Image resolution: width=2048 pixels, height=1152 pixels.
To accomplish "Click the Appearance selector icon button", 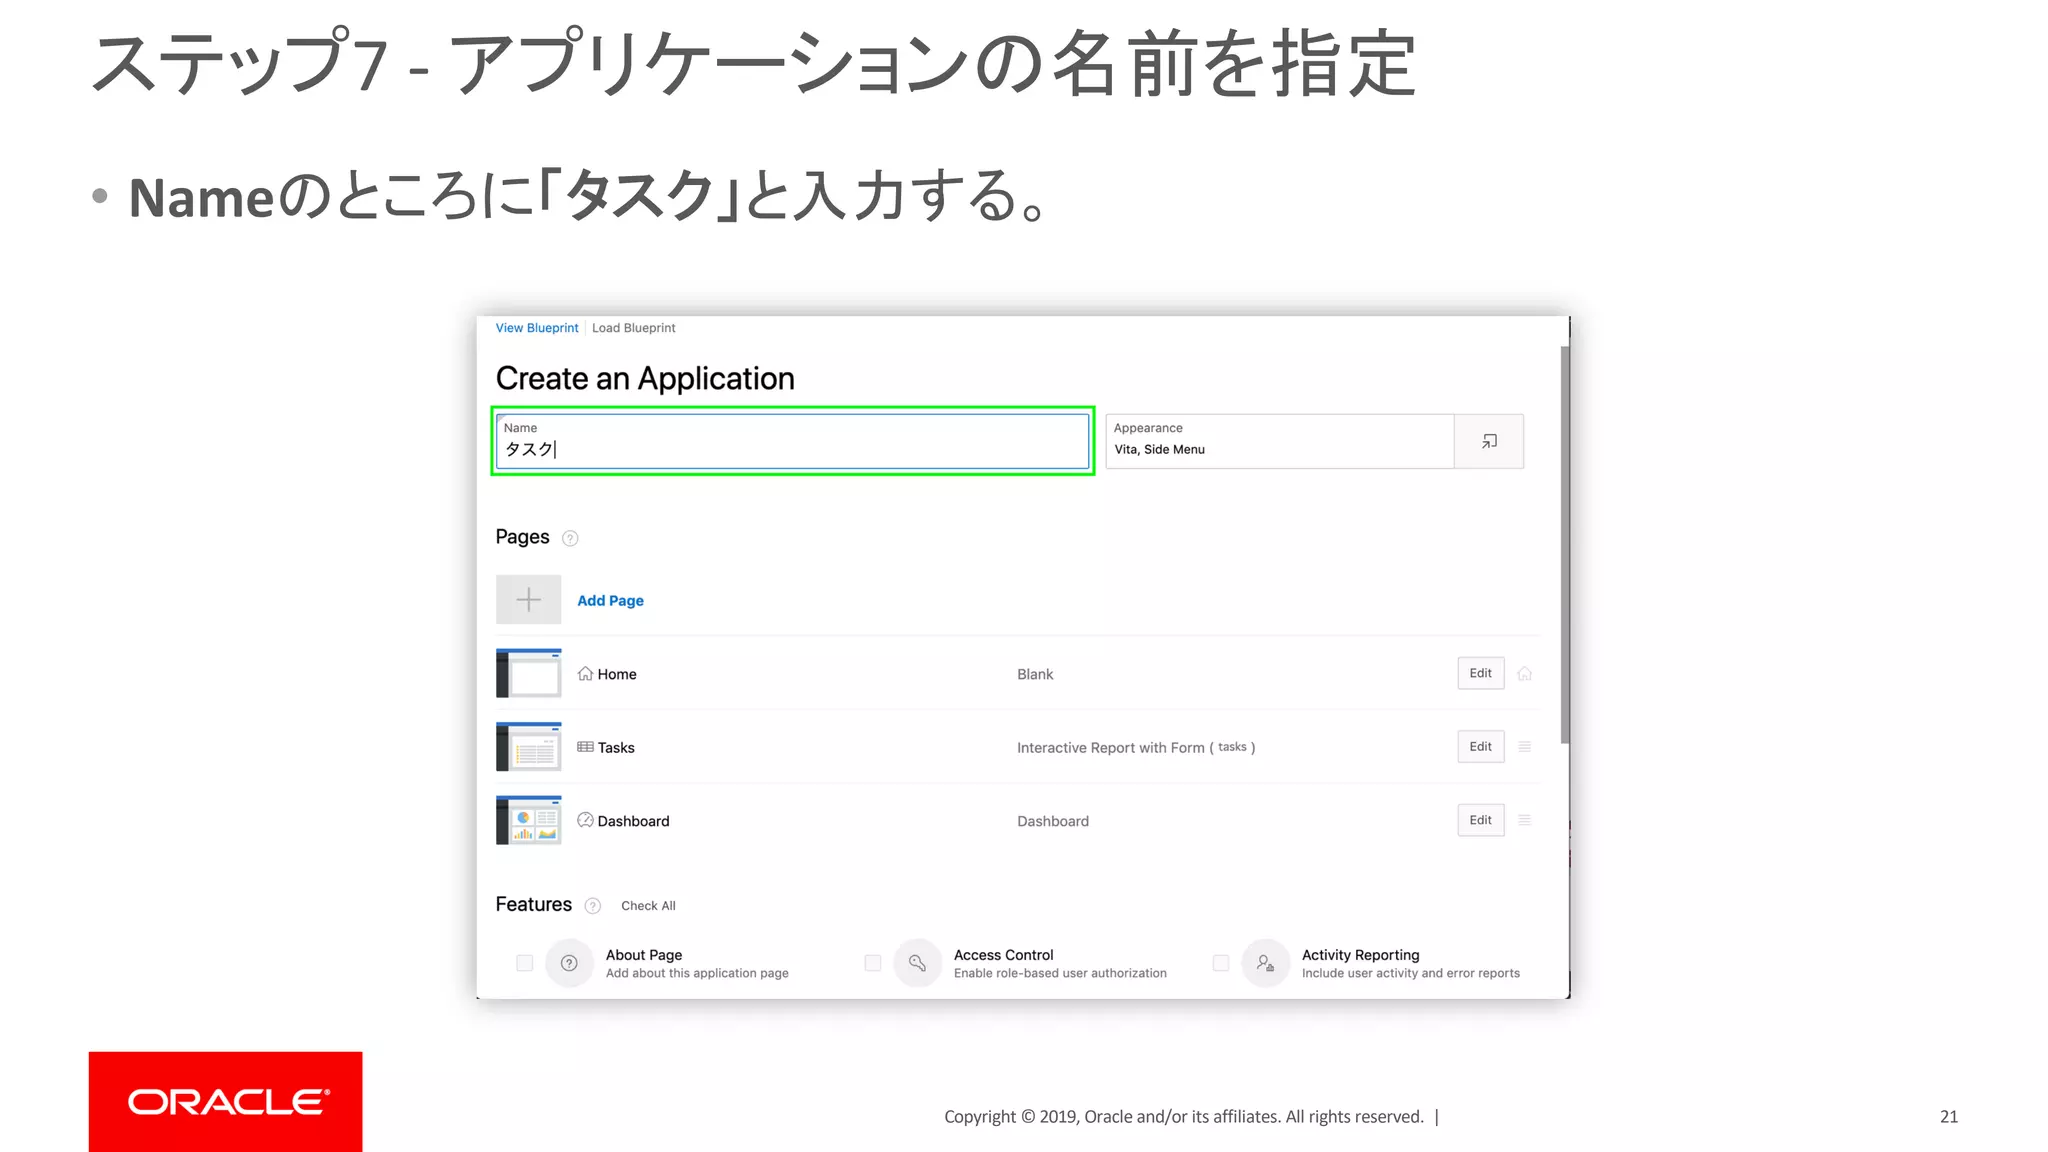I will click(x=1489, y=441).
